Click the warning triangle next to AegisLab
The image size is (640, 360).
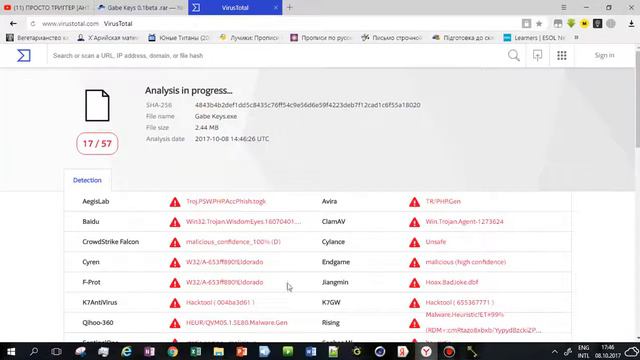tap(175, 202)
